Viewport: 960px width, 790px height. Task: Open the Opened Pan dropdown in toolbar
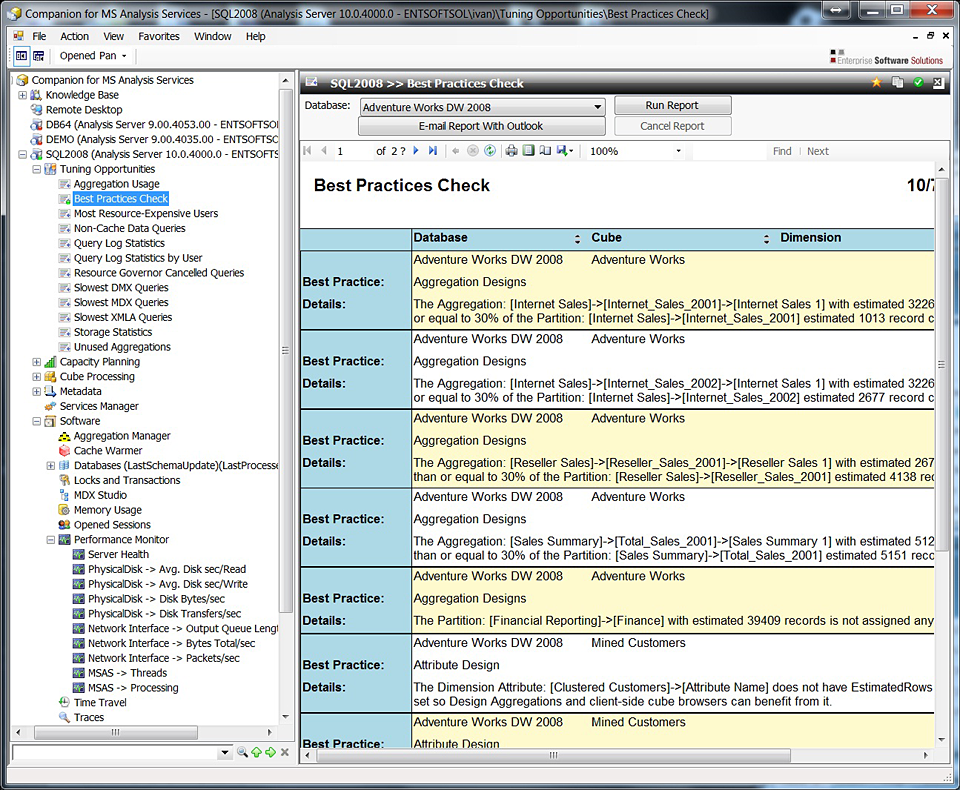93,56
